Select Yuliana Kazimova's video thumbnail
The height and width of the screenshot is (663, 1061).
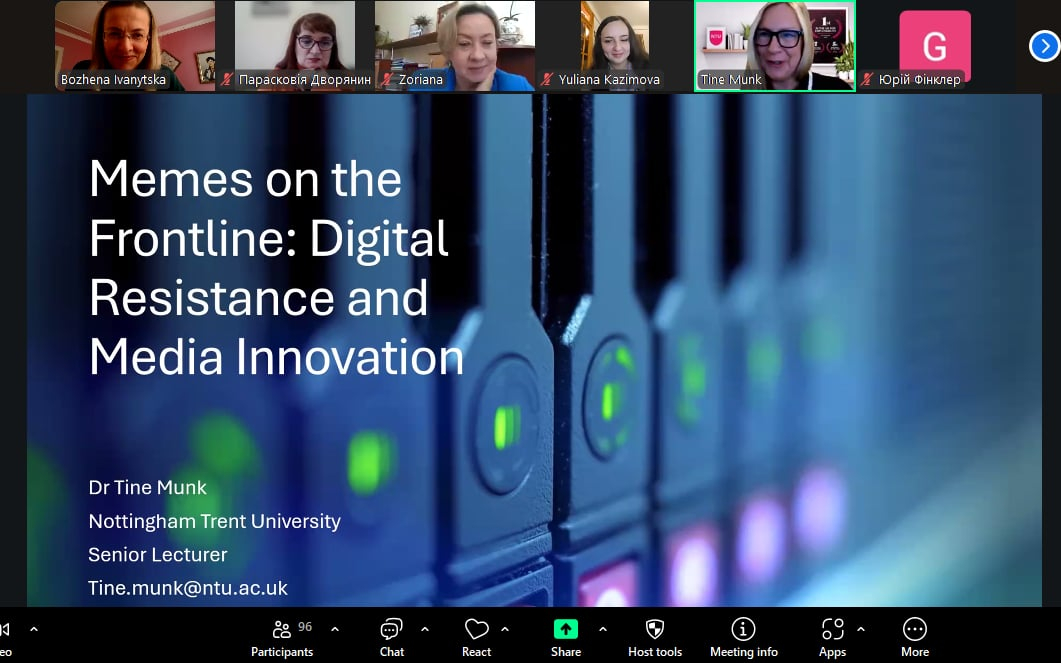click(615, 46)
